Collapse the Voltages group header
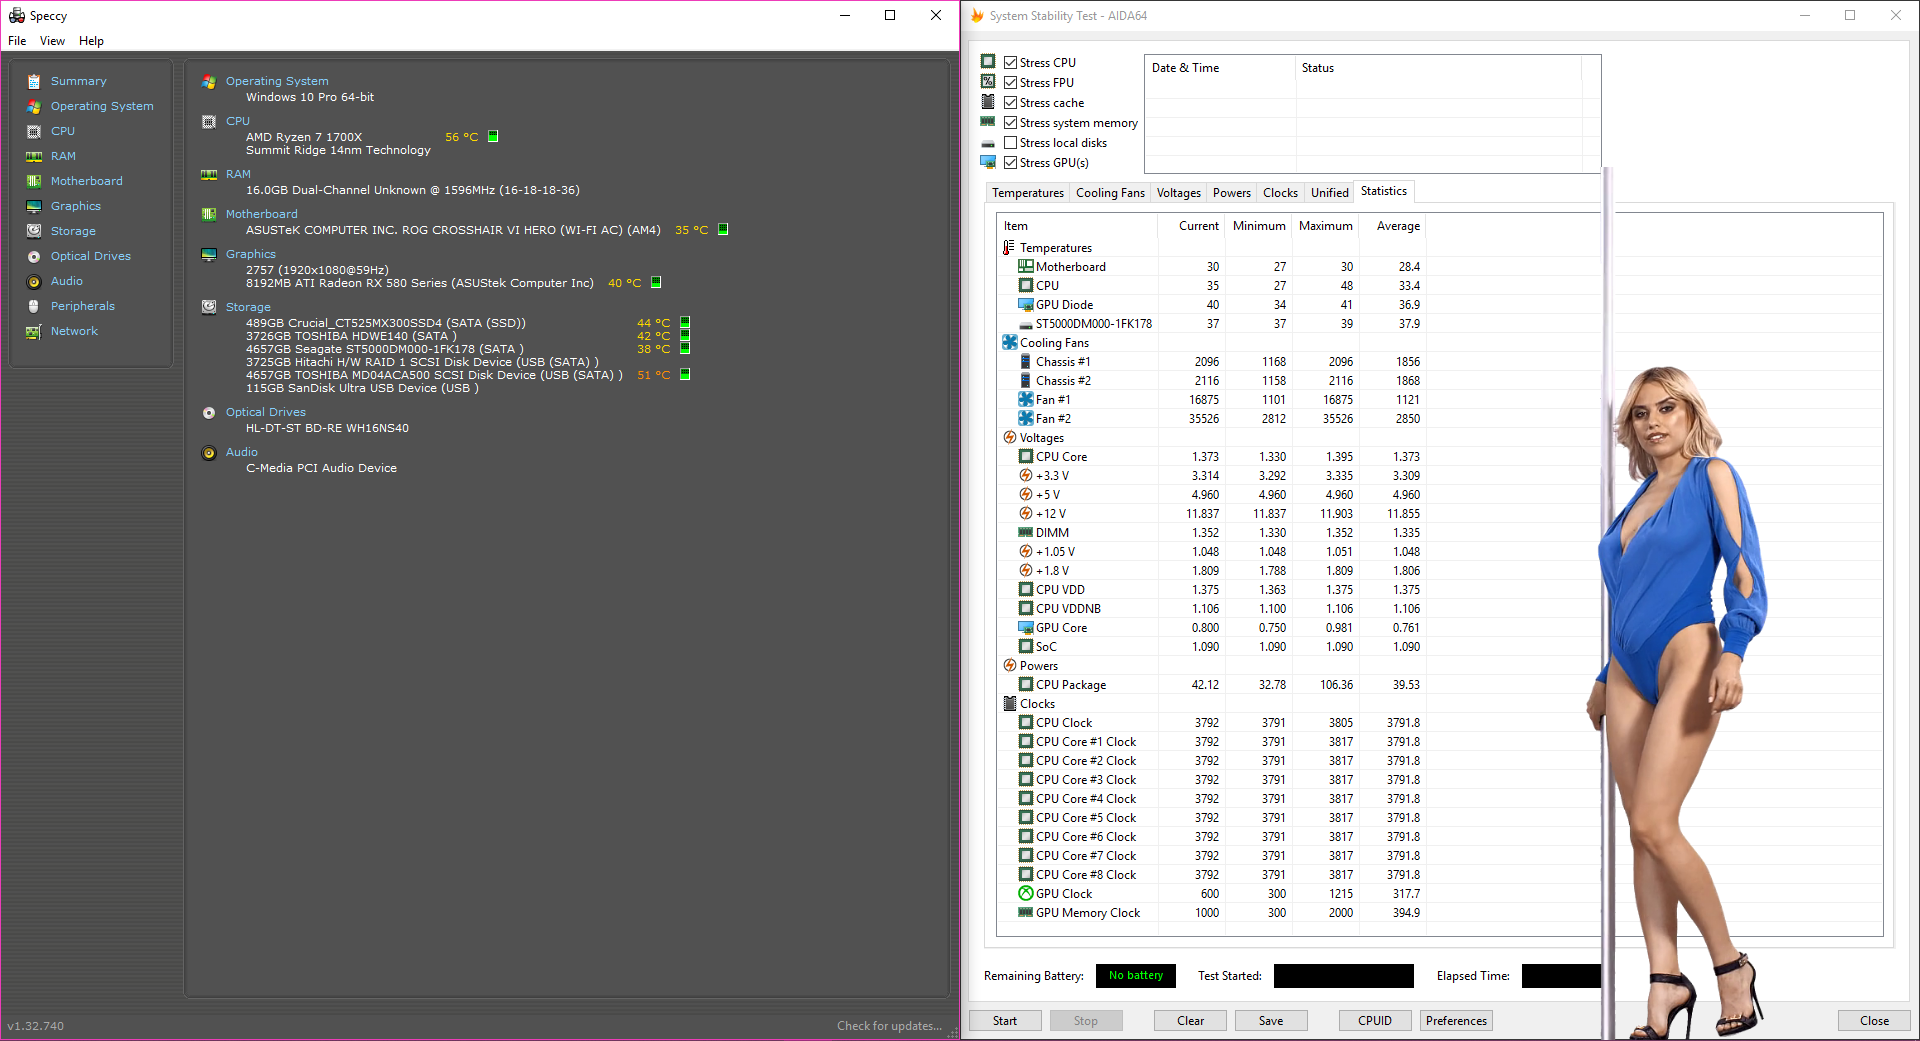This screenshot has height=1041, width=1920. click(1034, 437)
